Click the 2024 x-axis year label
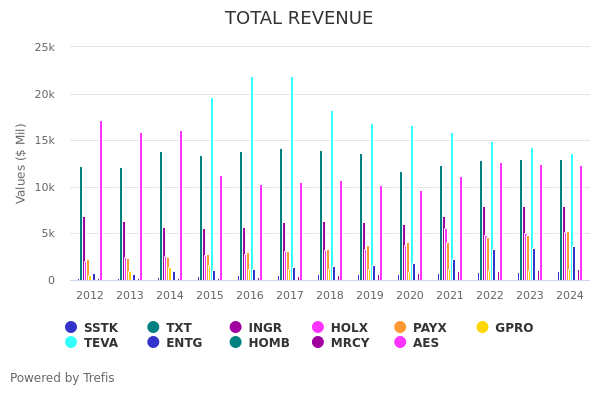This screenshot has width=600, height=400. 570,296
